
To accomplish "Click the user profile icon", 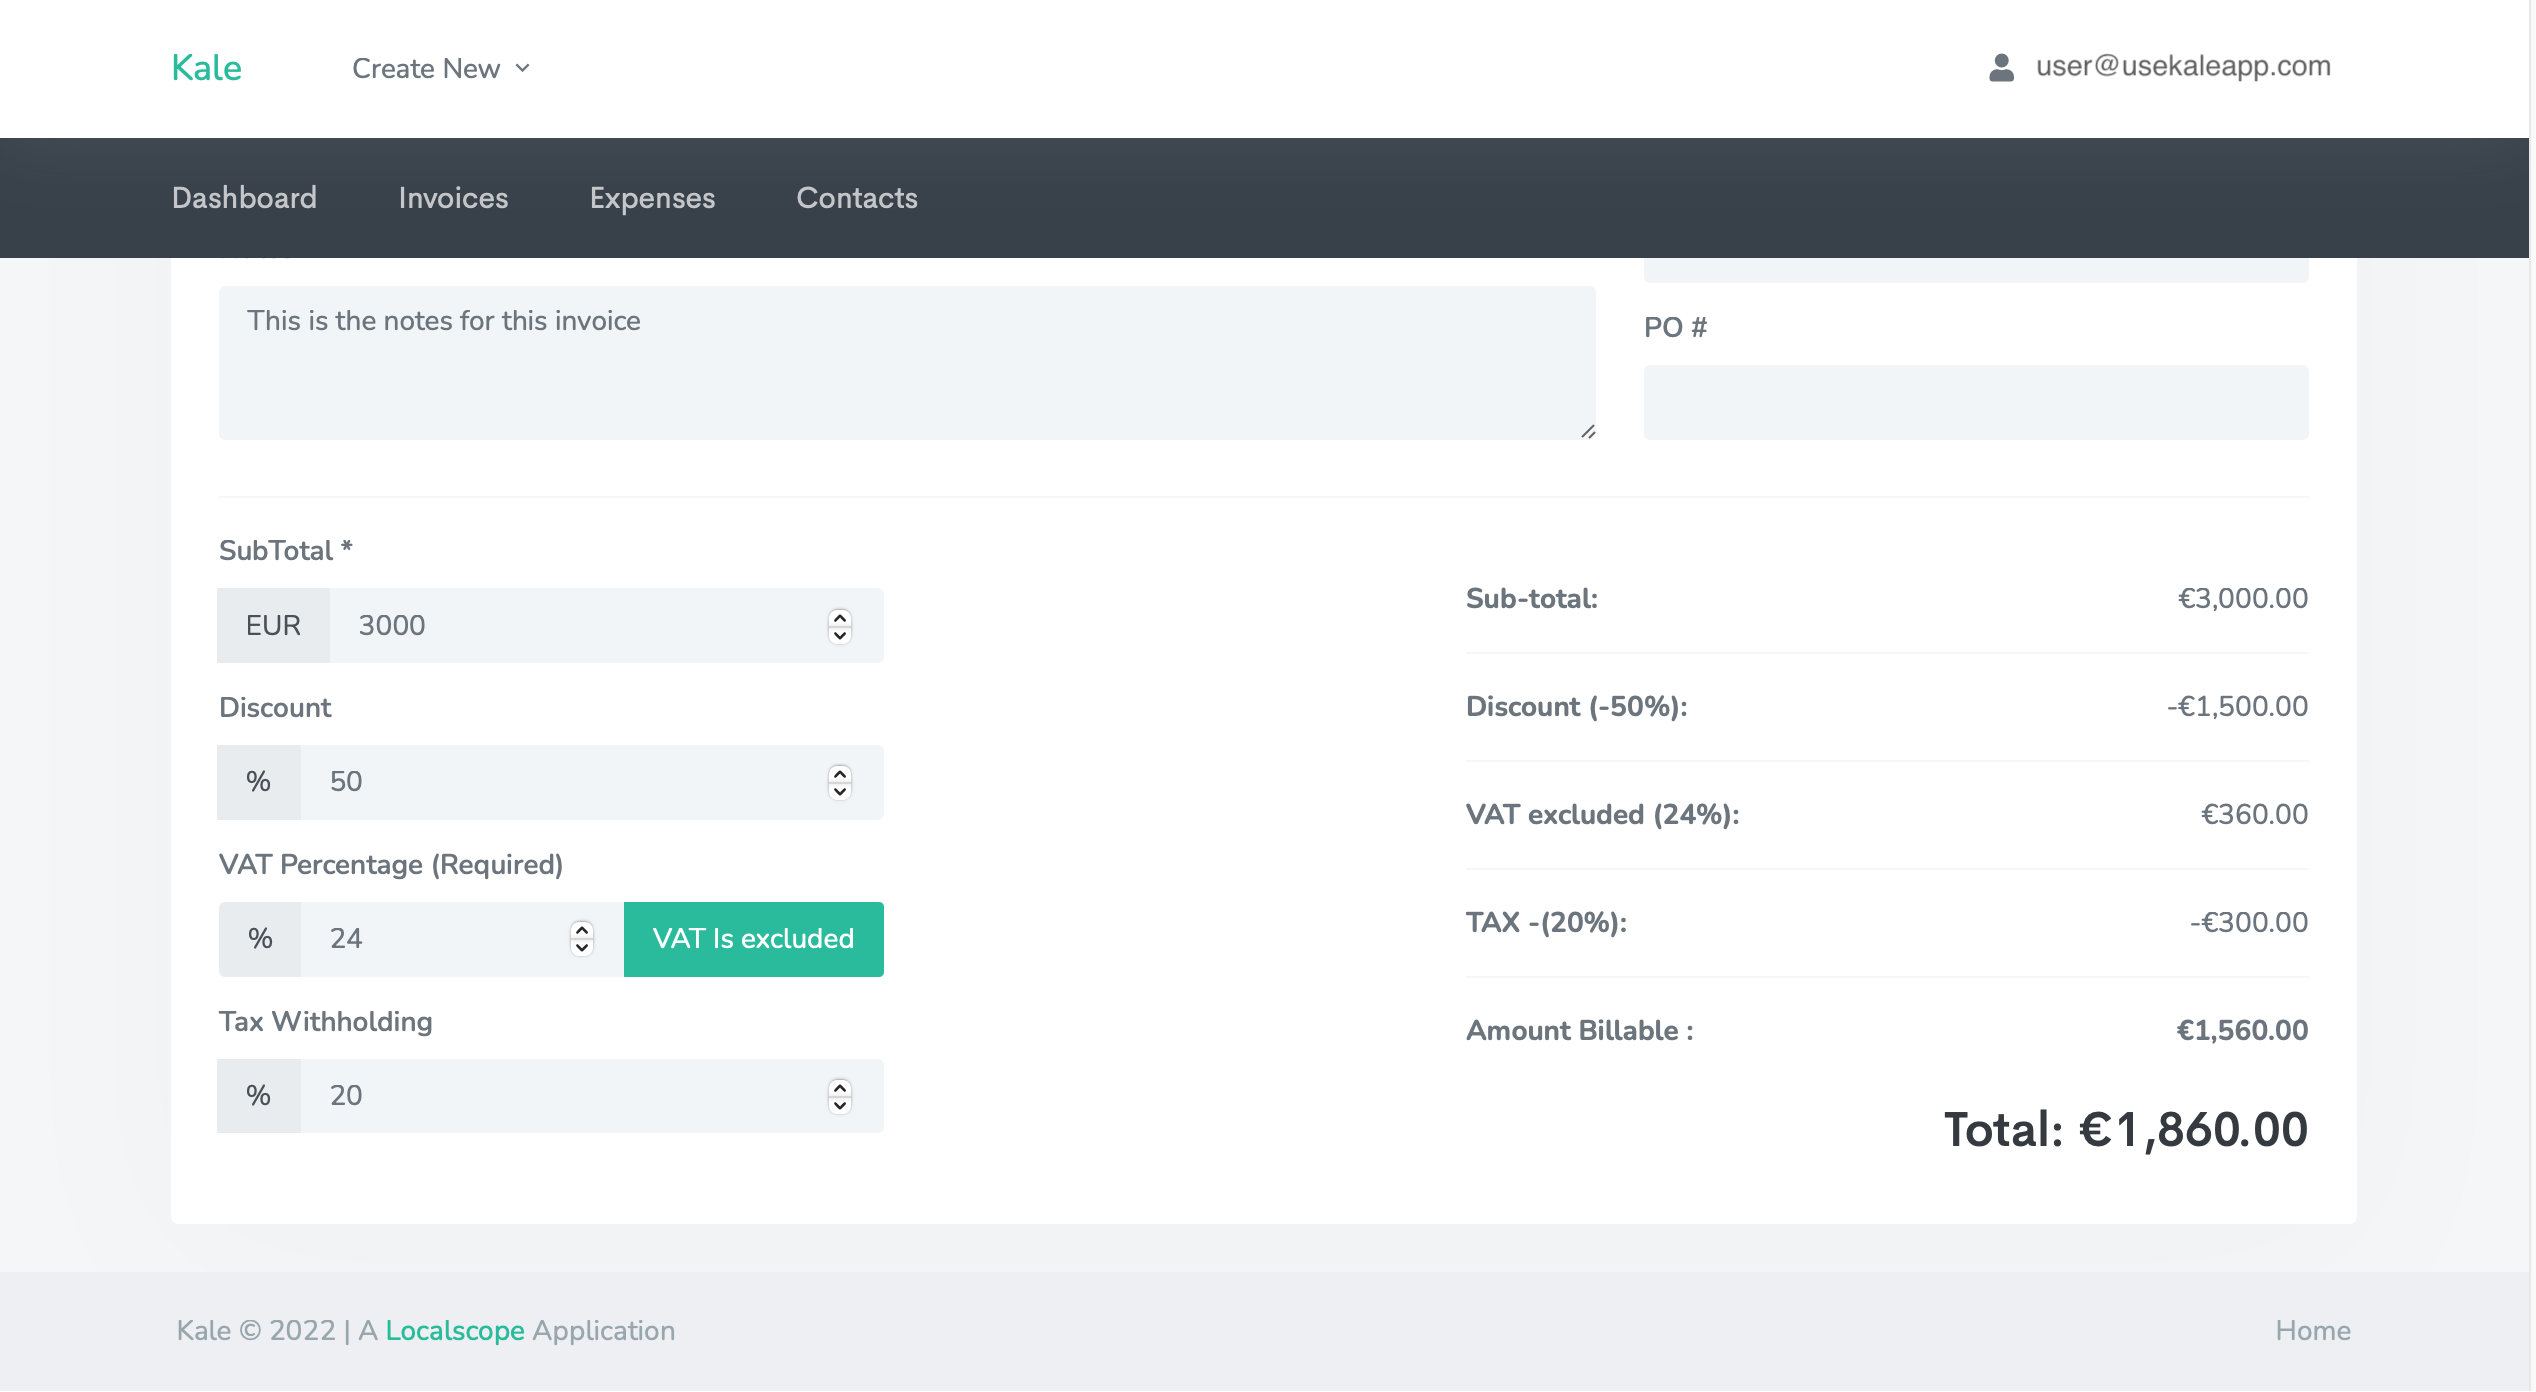I will click(2001, 67).
